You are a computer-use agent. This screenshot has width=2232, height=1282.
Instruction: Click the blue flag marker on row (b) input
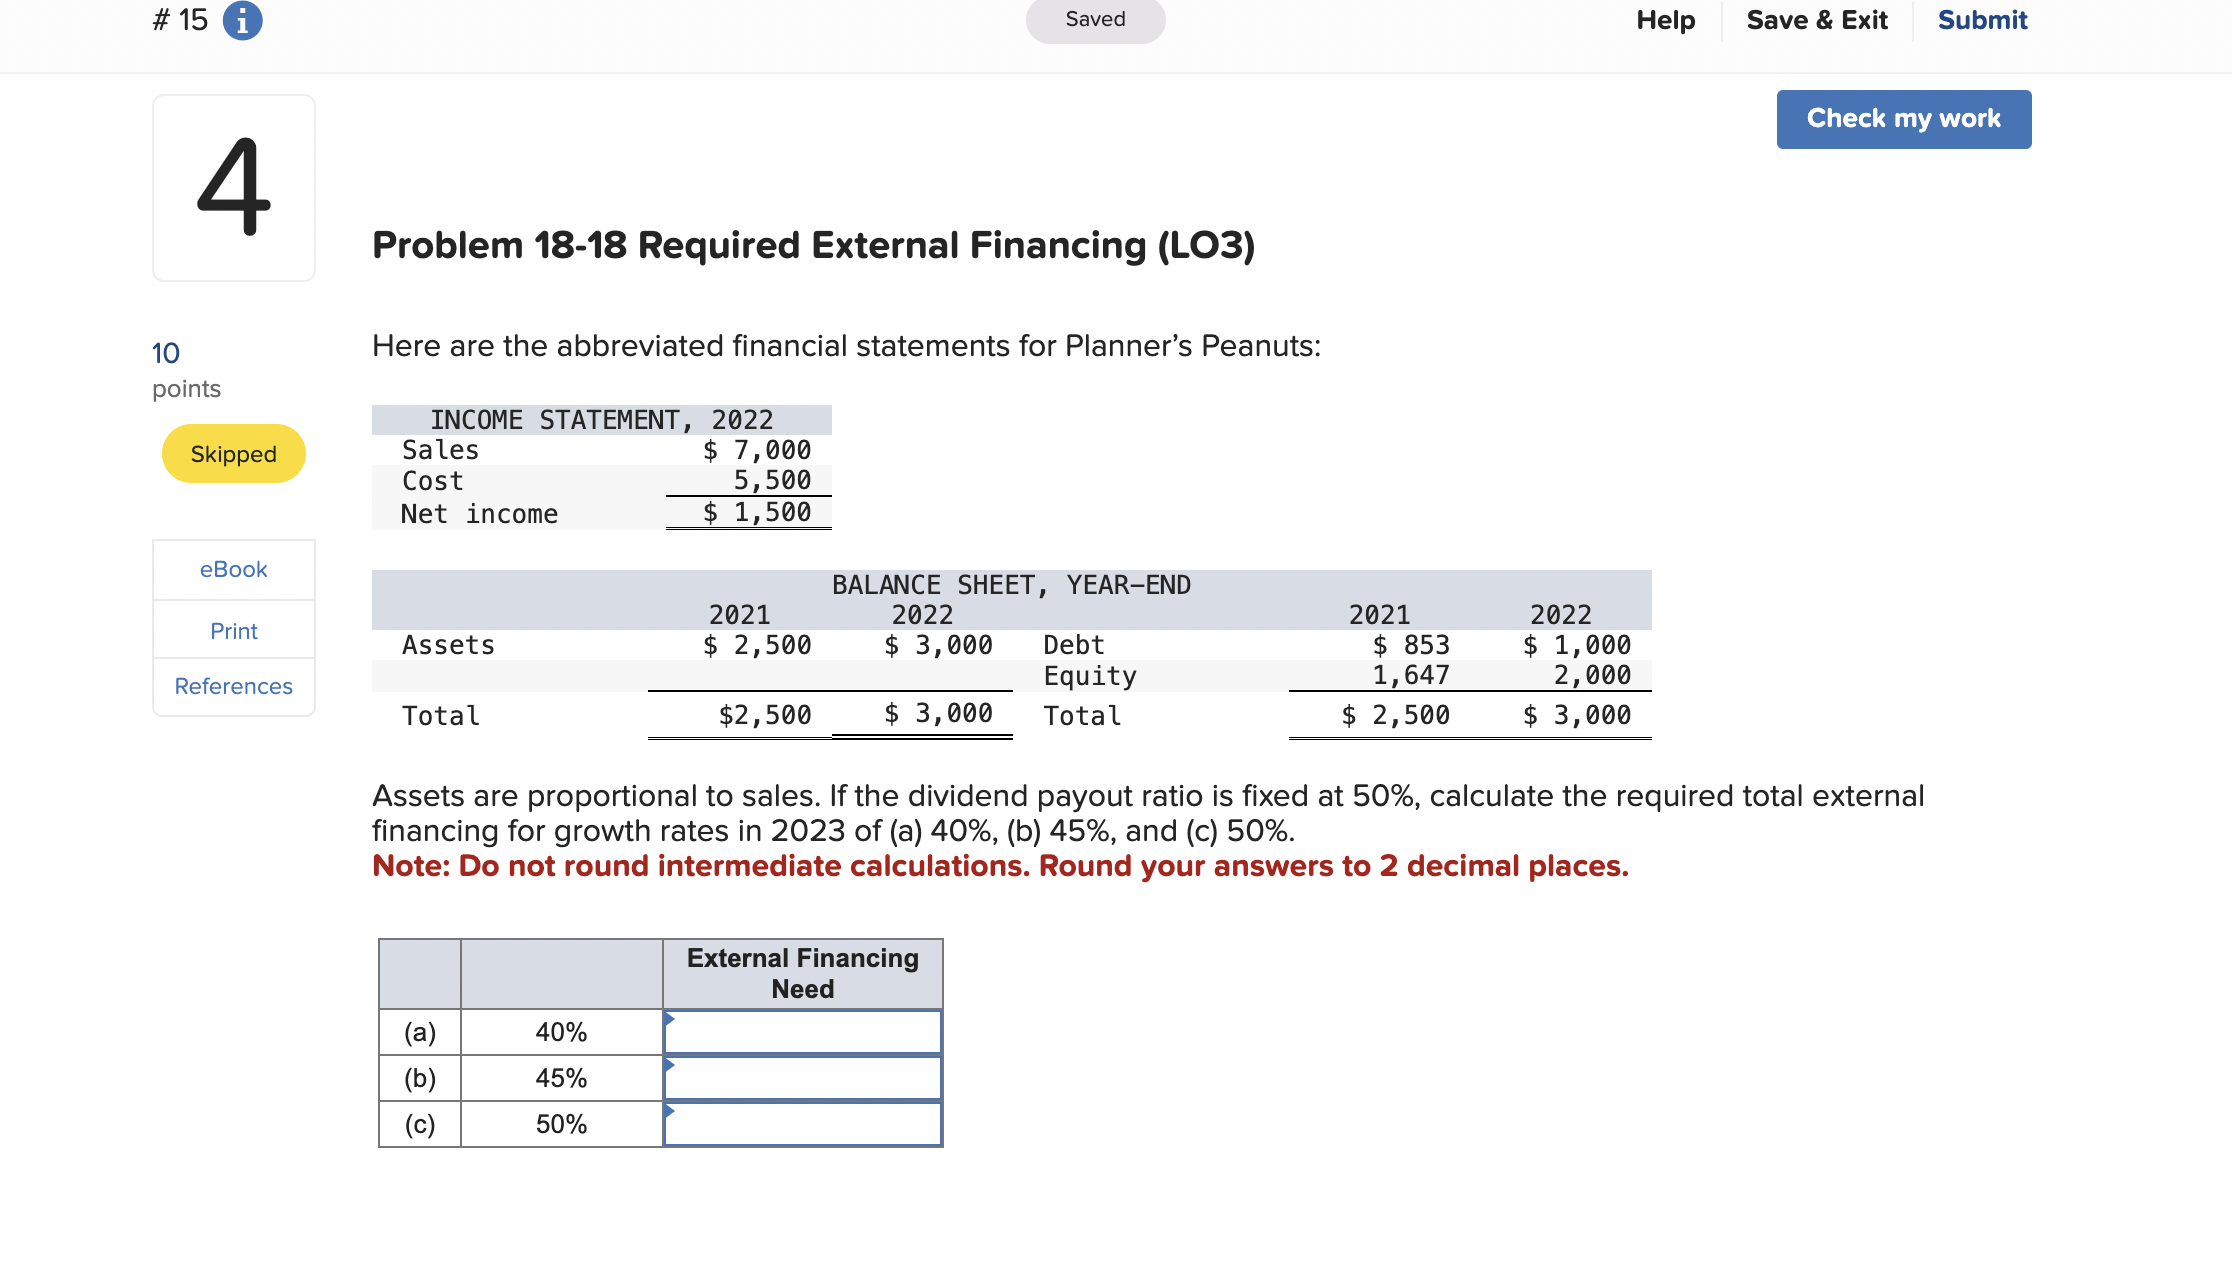click(x=668, y=1064)
